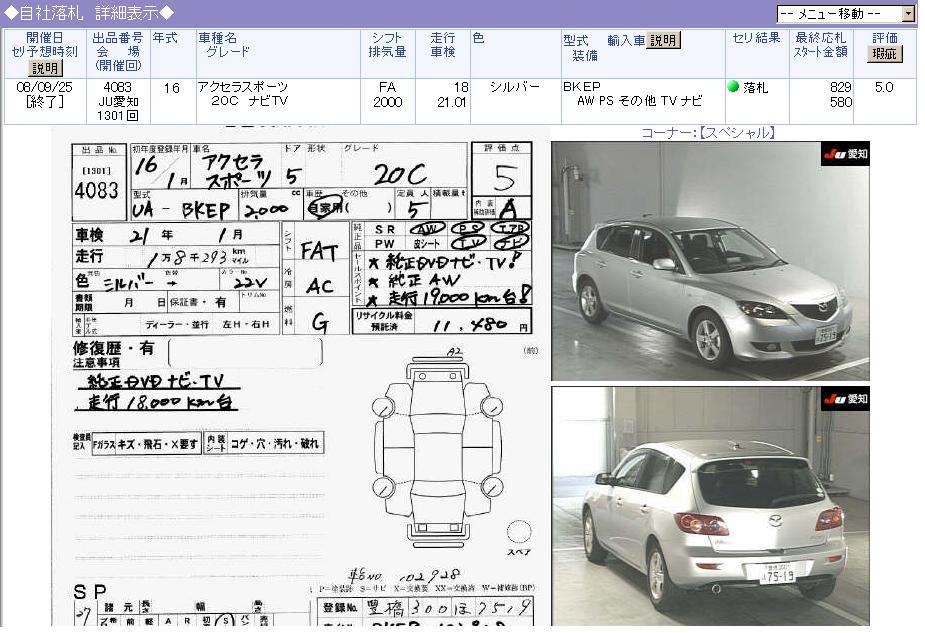Click the 自社落札 詳細表示 page title

point(89,12)
